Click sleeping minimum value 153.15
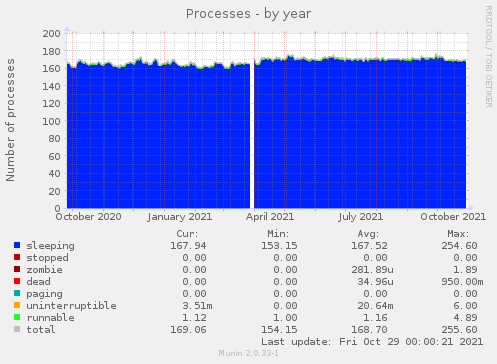The height and width of the screenshot is (364, 497). click(279, 246)
